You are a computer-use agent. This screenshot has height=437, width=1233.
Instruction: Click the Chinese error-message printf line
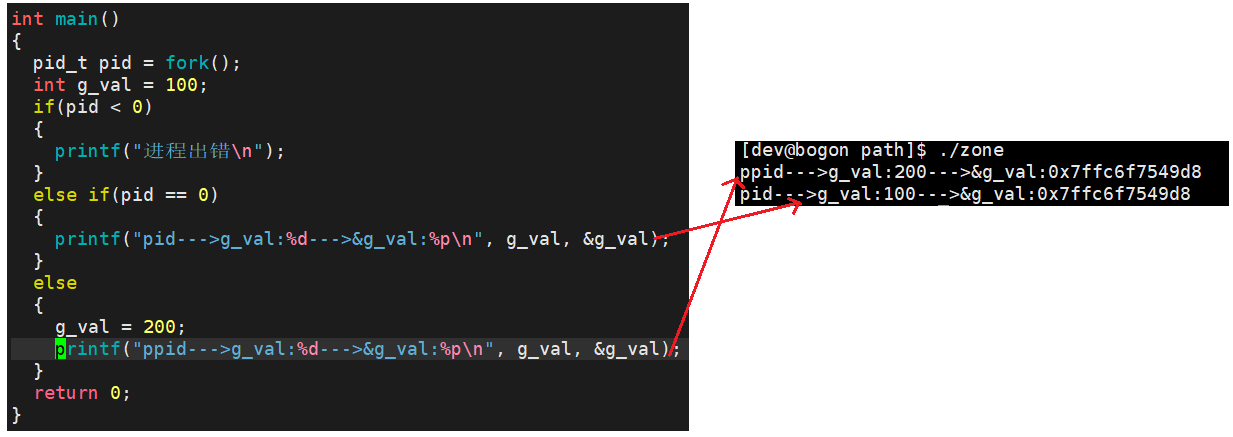pyautogui.click(x=170, y=151)
